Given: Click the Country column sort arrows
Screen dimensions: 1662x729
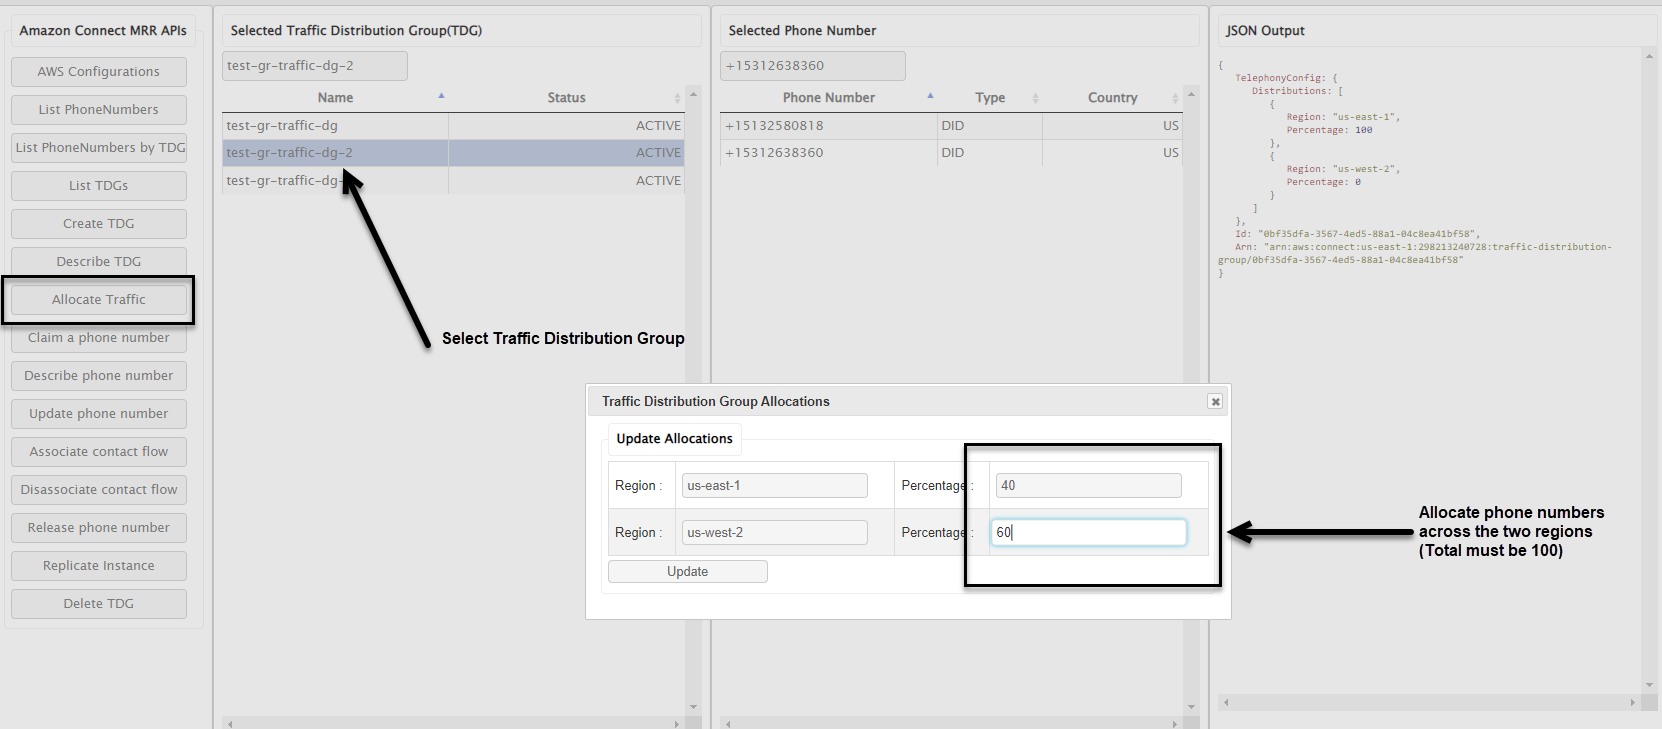Looking at the screenshot, I should 1175,98.
